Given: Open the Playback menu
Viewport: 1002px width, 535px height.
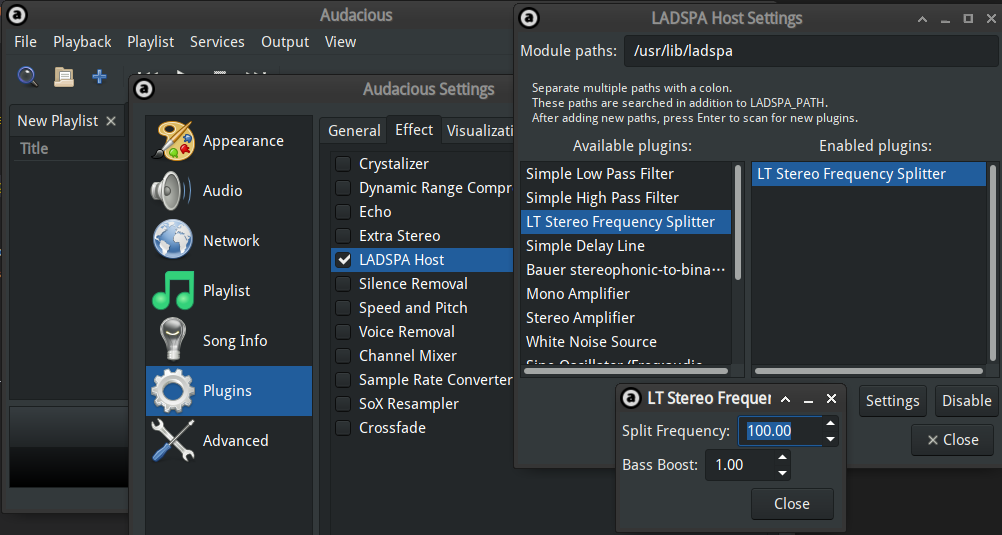Looking at the screenshot, I should pos(82,42).
